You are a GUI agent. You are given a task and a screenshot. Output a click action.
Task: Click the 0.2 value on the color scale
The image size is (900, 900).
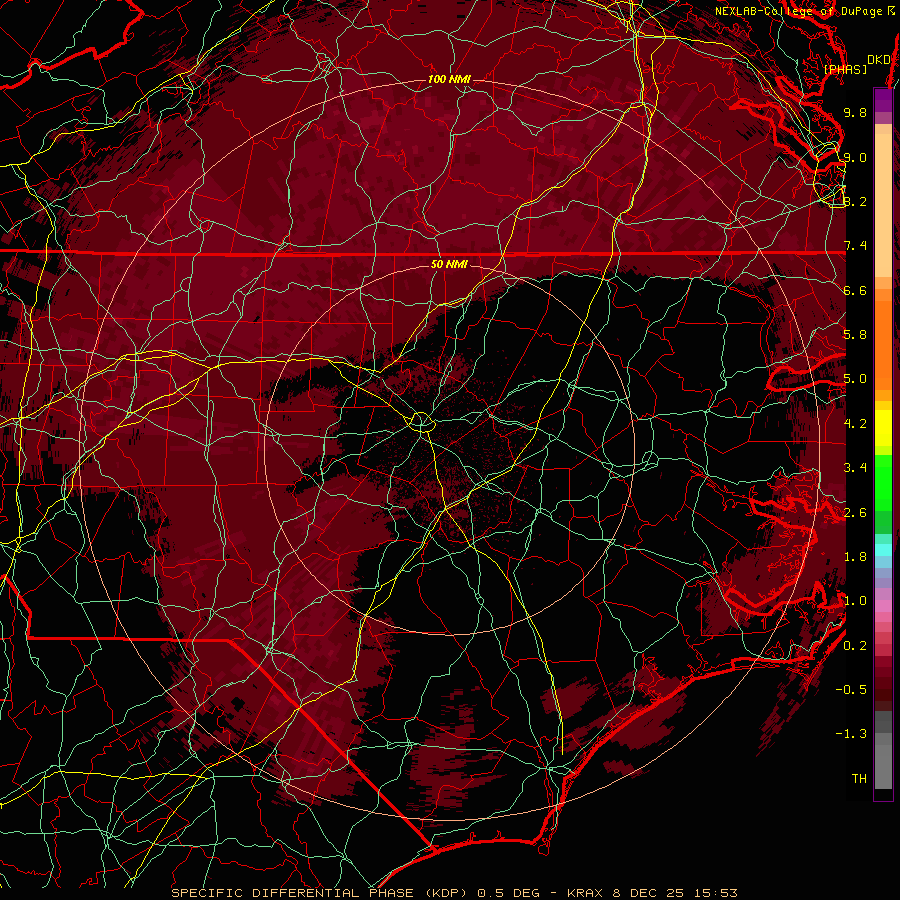click(x=855, y=646)
